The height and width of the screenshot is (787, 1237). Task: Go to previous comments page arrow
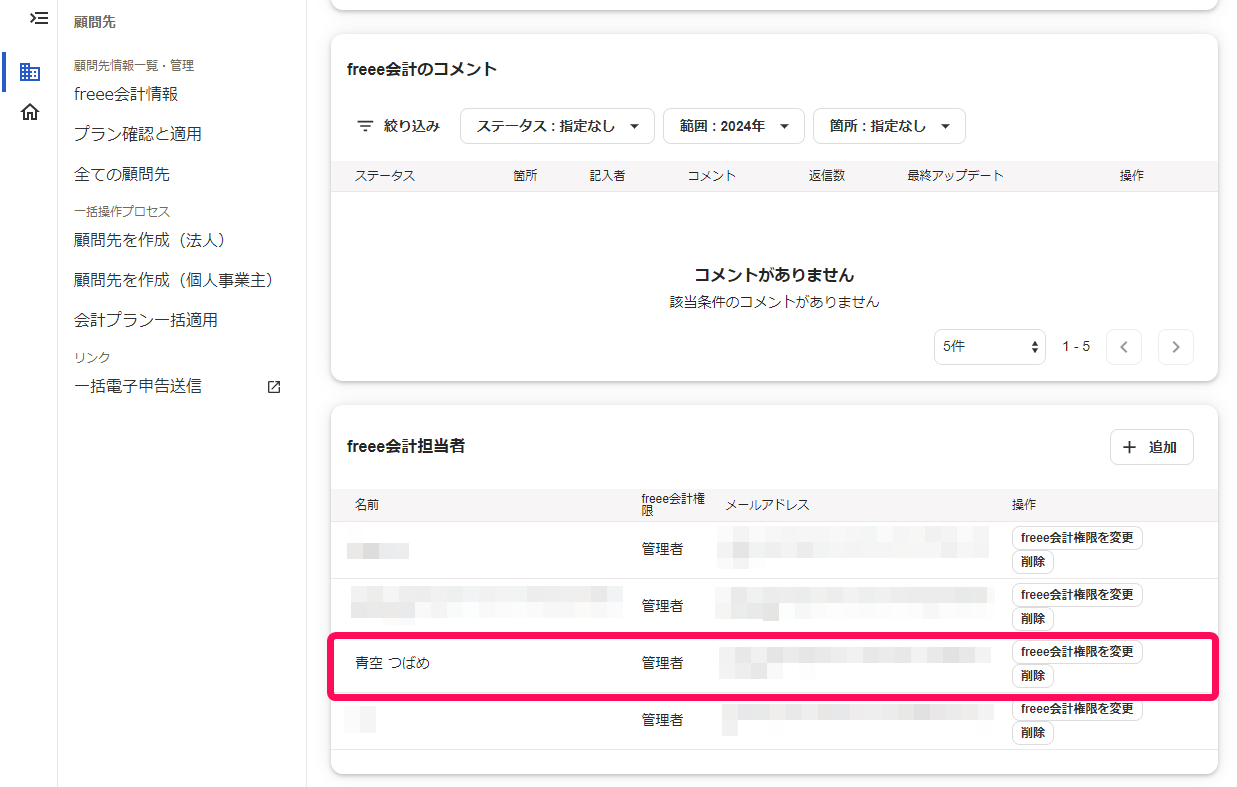(1124, 347)
